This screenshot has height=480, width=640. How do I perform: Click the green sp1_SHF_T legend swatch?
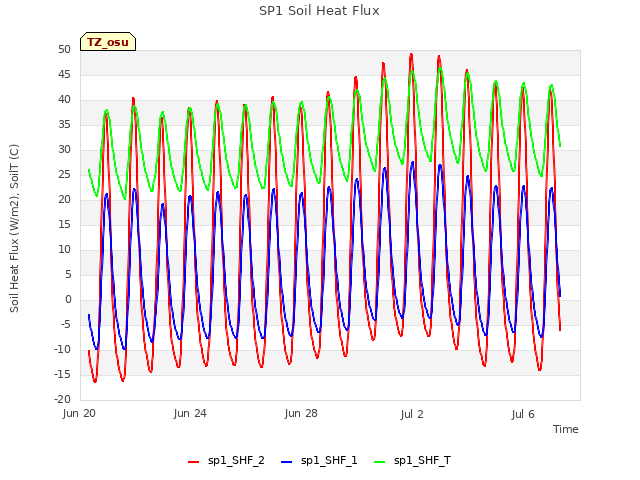coord(380,462)
